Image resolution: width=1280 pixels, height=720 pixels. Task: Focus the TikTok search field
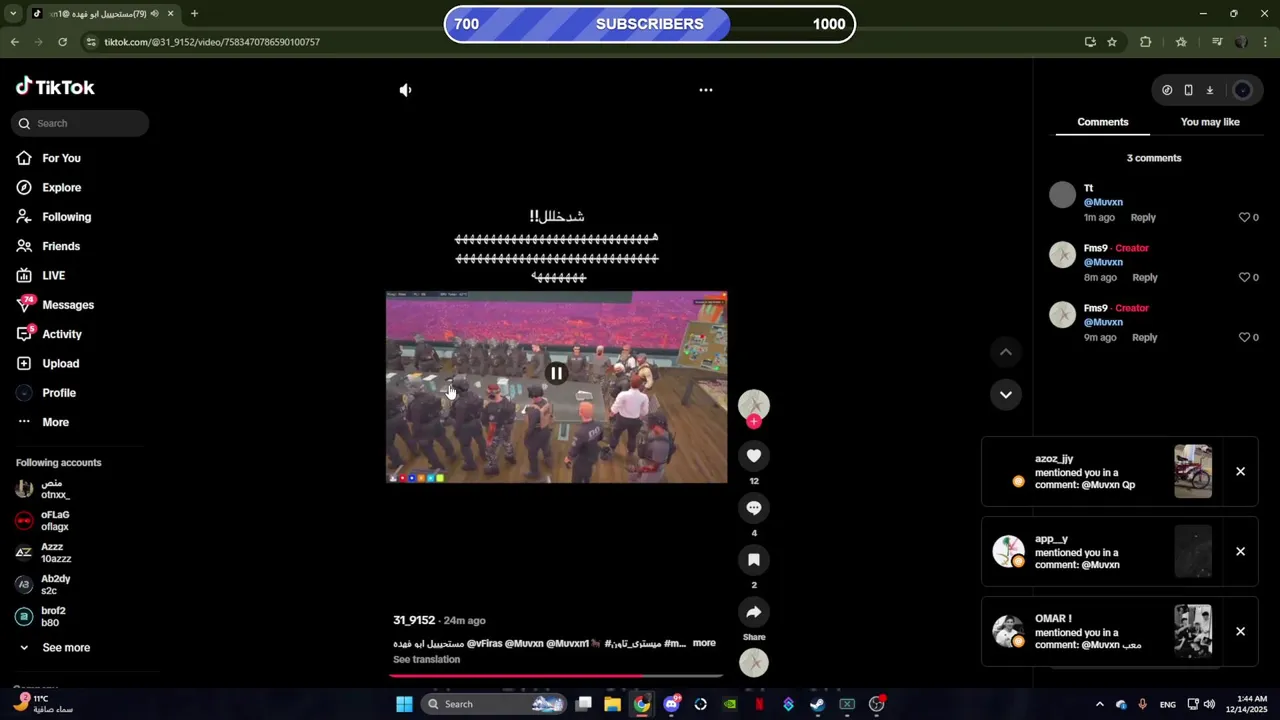[x=80, y=123]
